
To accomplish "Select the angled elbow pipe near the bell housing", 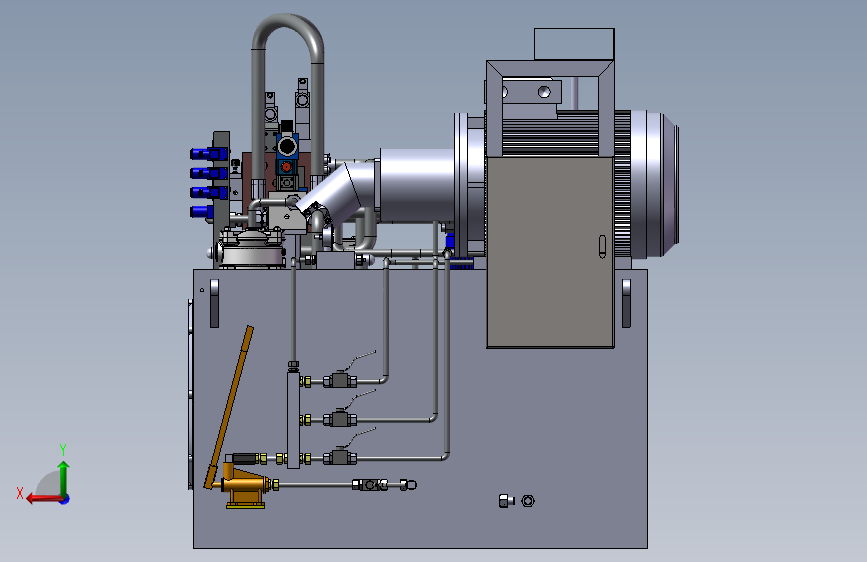I will coord(338,191).
